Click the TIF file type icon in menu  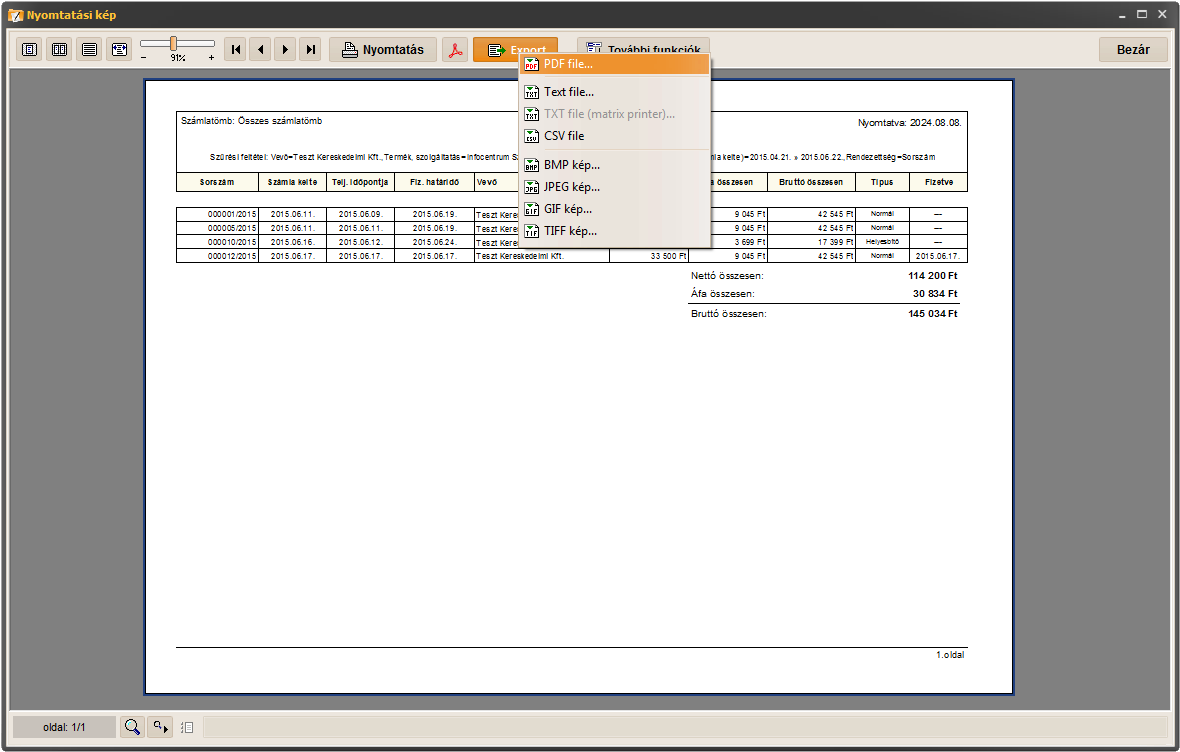(531, 231)
